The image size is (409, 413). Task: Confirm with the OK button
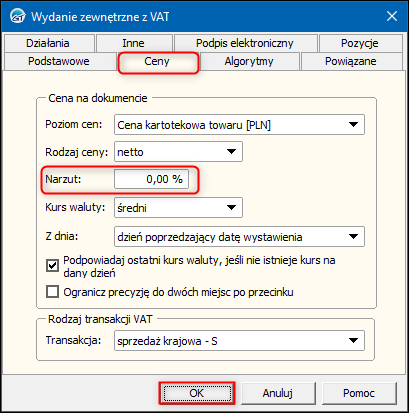(197, 393)
